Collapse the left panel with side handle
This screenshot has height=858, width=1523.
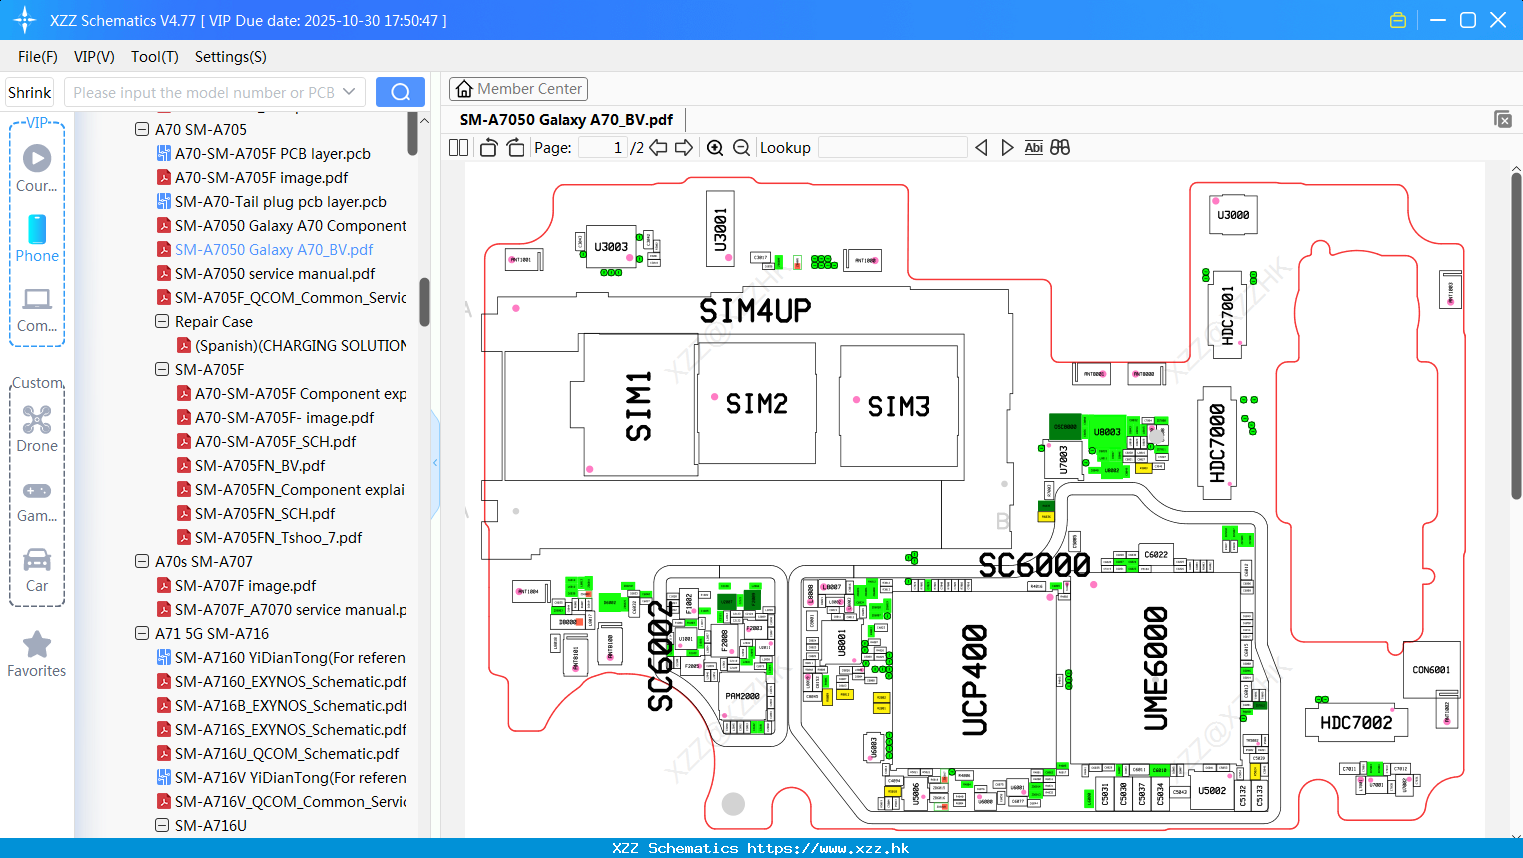pyautogui.click(x=435, y=462)
